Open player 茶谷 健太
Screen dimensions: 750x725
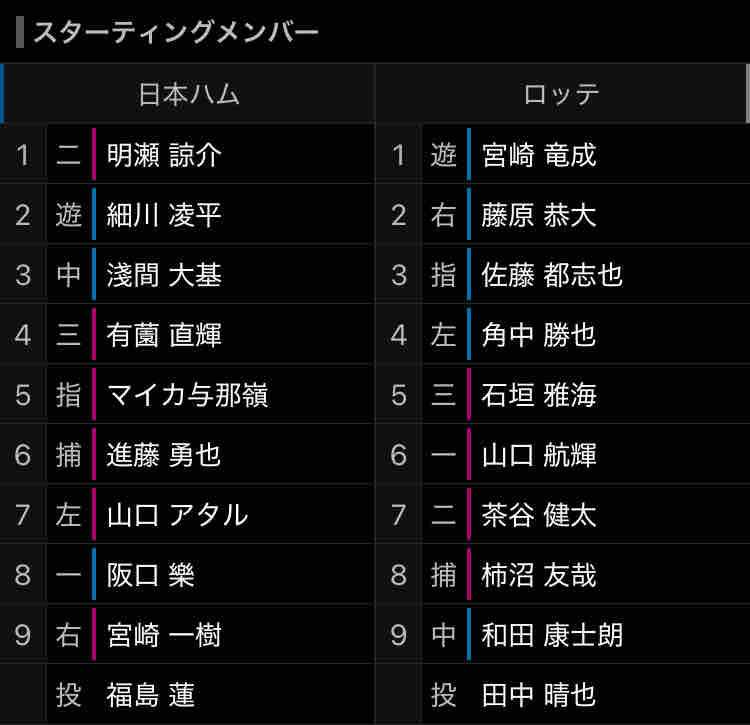tap(539, 515)
